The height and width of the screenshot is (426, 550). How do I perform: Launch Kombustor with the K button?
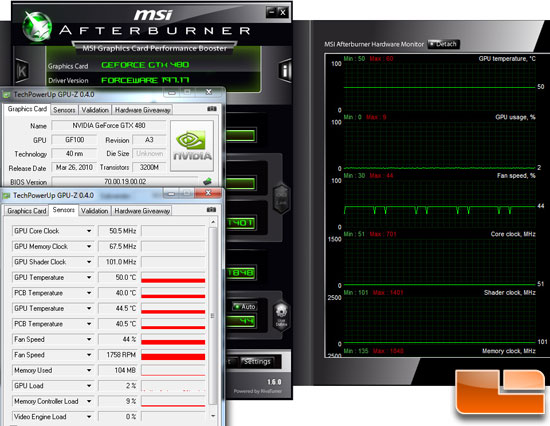click(x=21, y=71)
